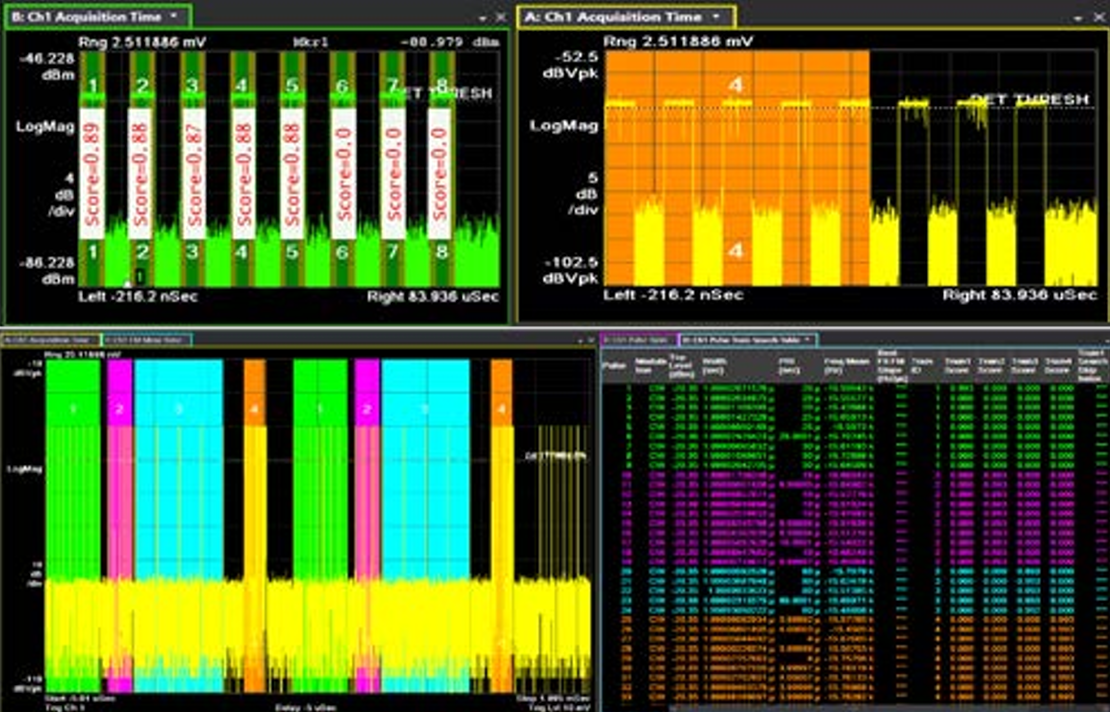
Task: Click the -46.228 dBm top axis value
Action: click(x=47, y=67)
